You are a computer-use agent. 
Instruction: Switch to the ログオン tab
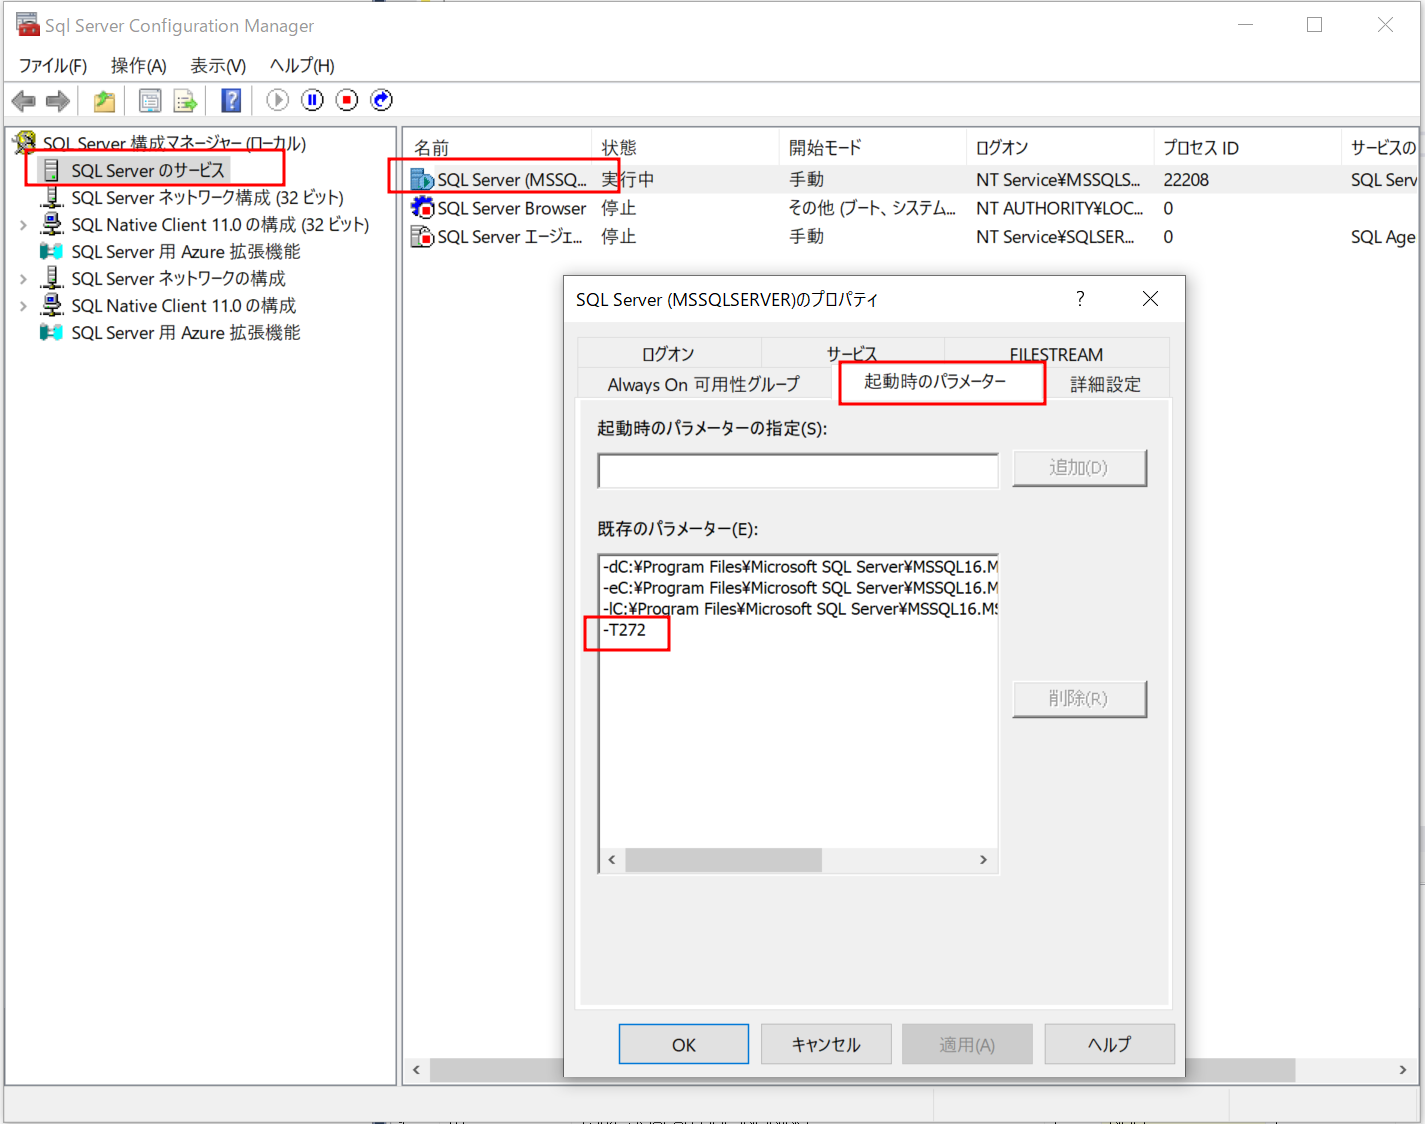pyautogui.click(x=668, y=354)
